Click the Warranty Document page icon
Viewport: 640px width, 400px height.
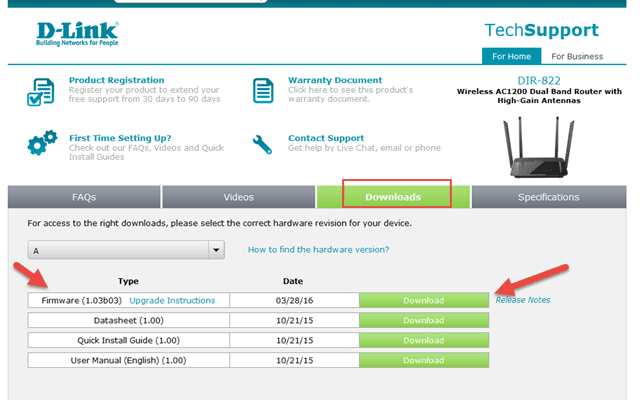[x=263, y=91]
